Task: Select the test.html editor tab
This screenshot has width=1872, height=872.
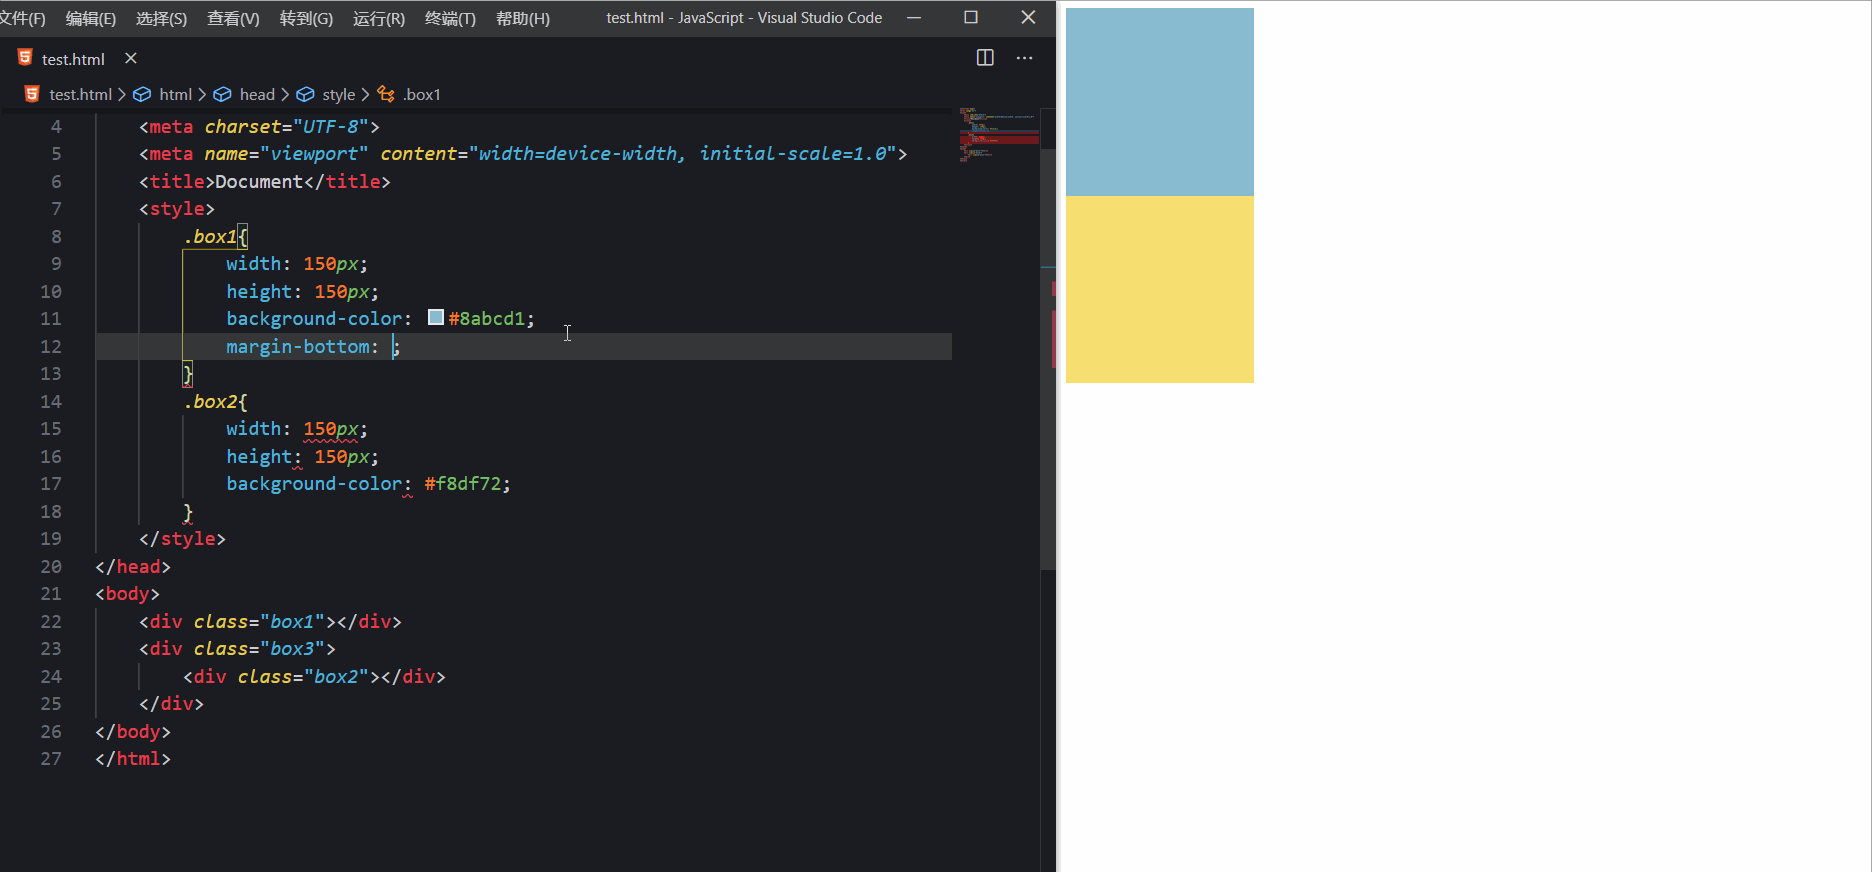Action: [x=75, y=59]
